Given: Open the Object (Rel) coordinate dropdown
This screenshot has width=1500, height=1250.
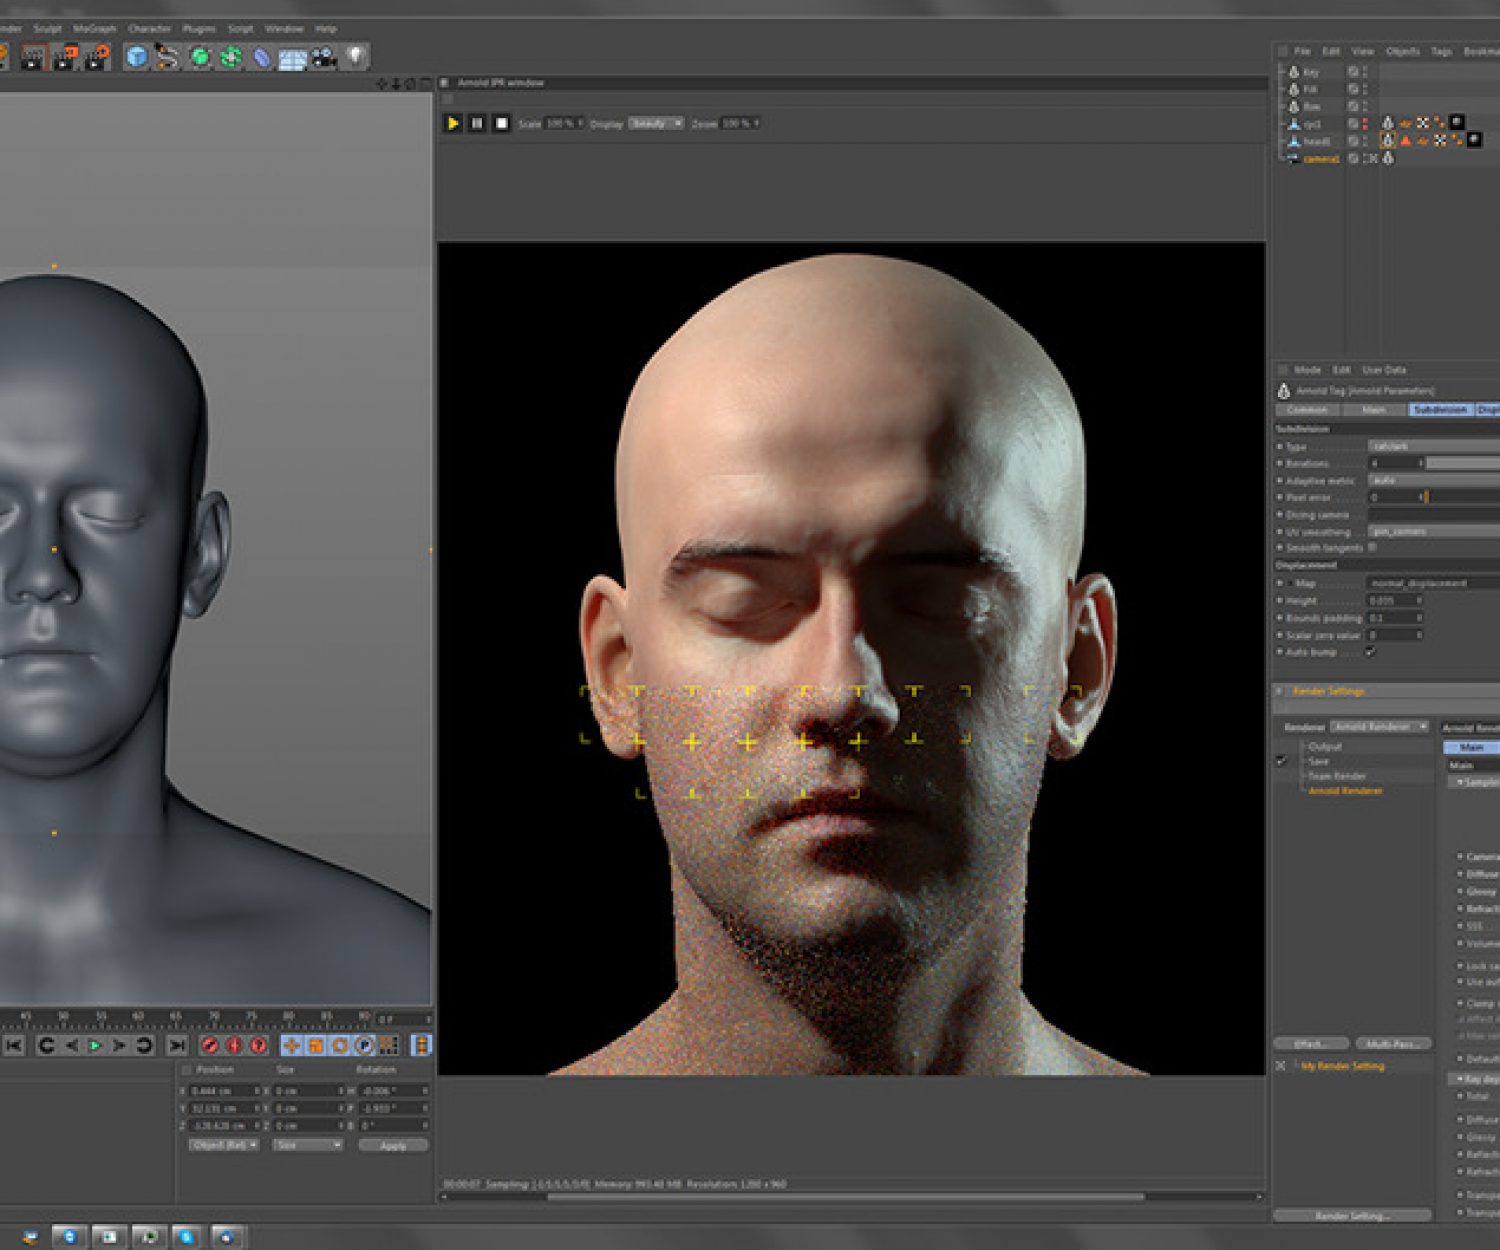Looking at the screenshot, I should pyautogui.click(x=224, y=1145).
